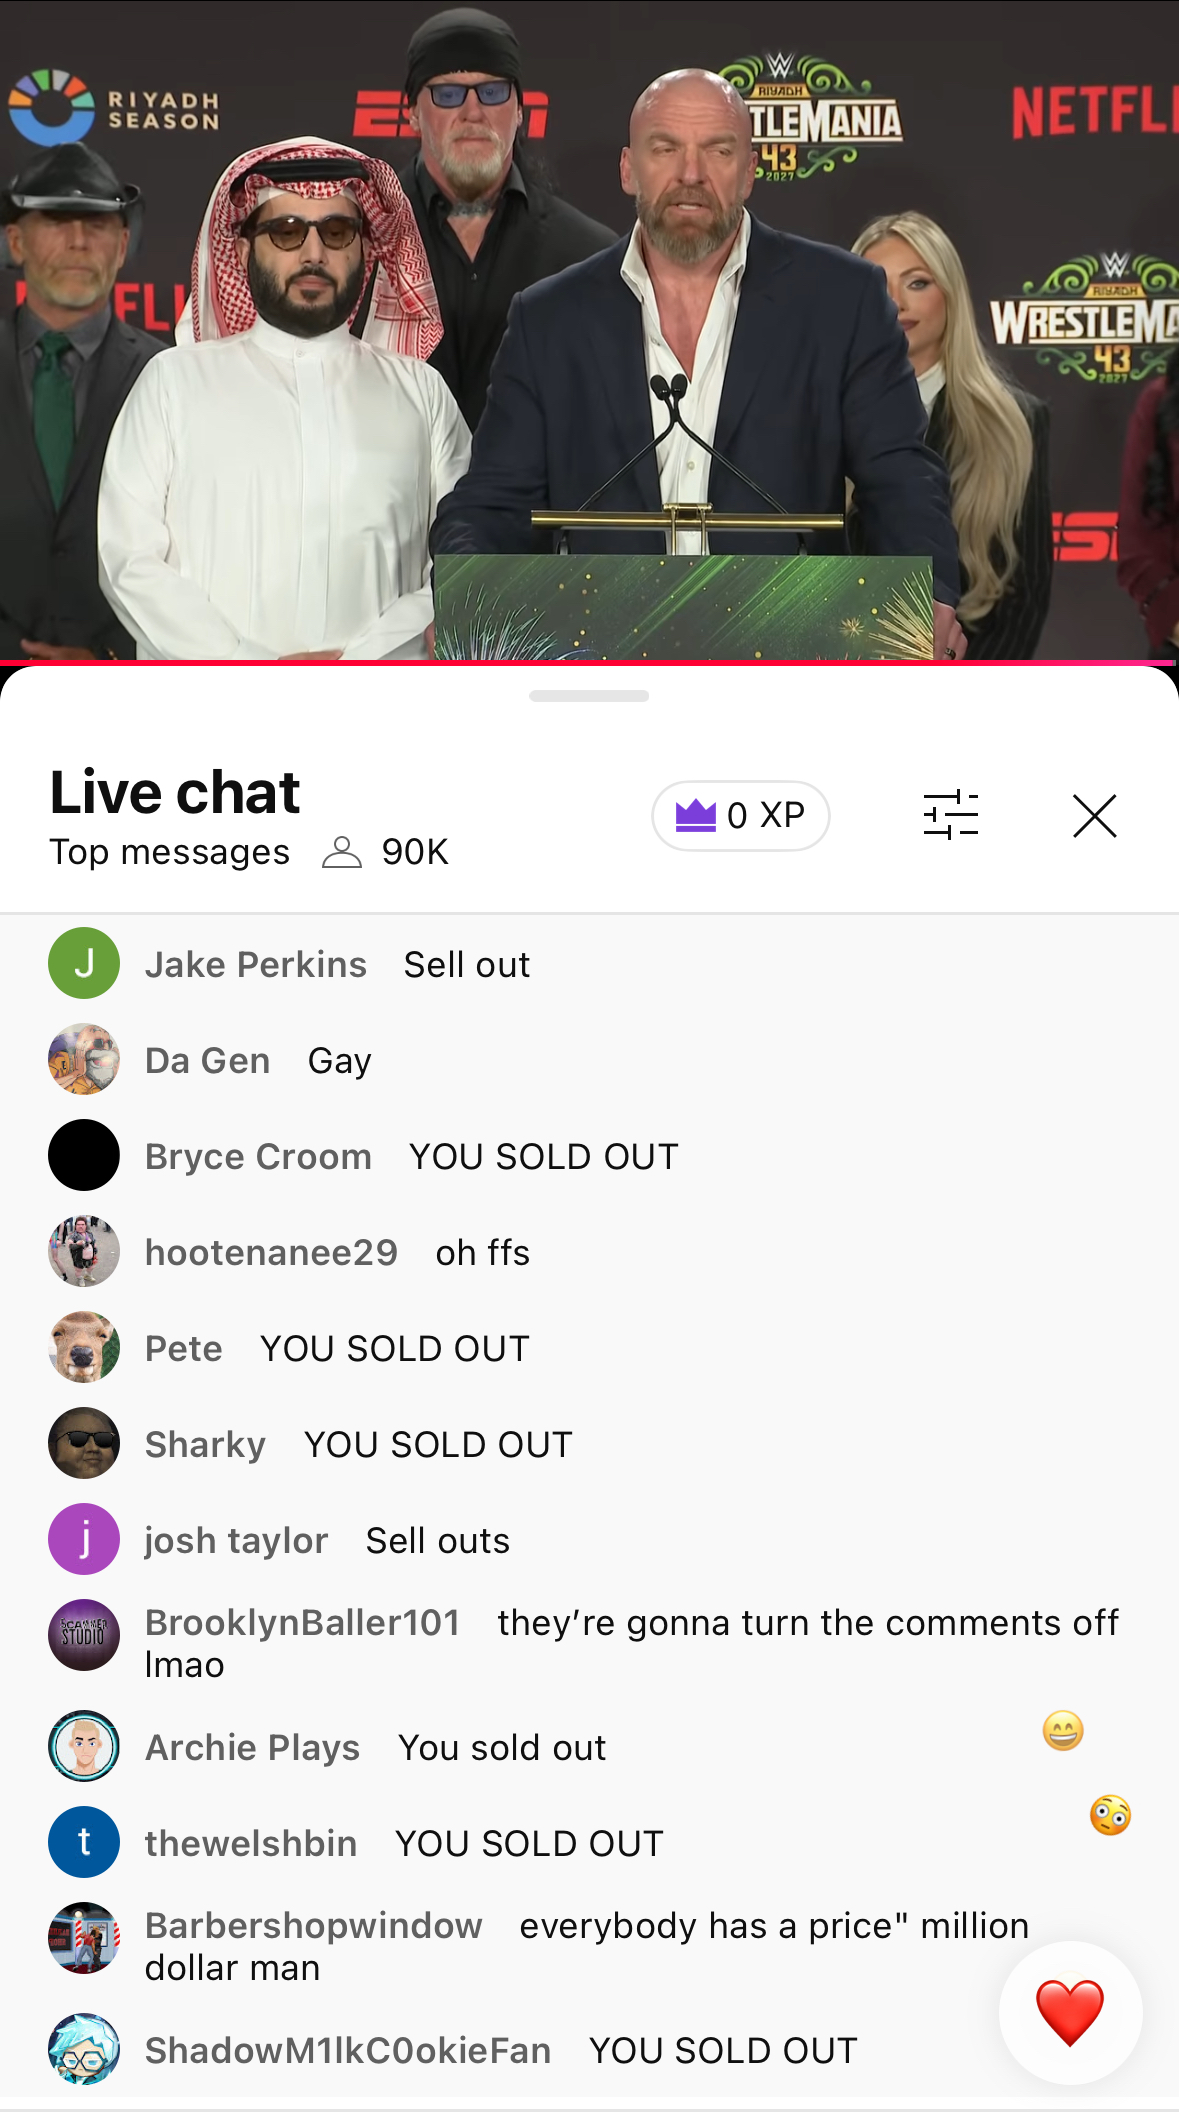
Task: Select the hootenanee29 username
Action: pyautogui.click(x=271, y=1252)
